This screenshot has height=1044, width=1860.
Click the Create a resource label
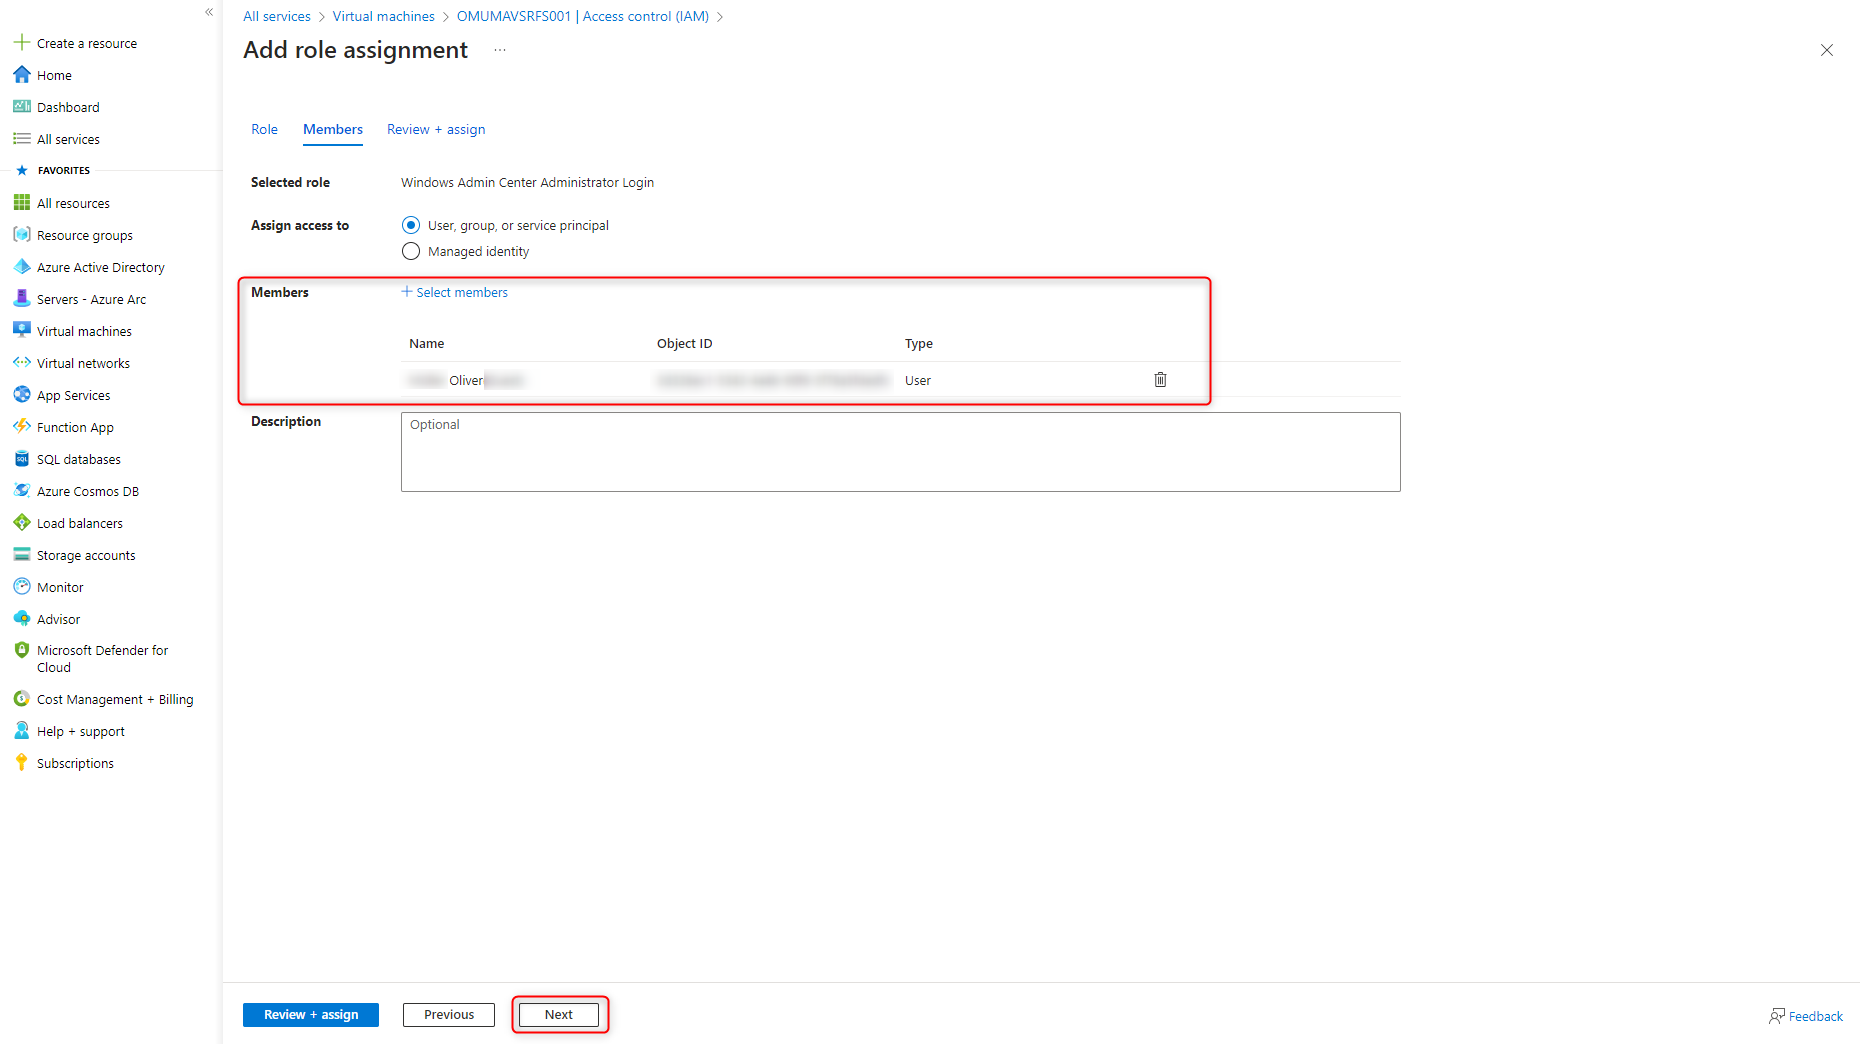87,43
